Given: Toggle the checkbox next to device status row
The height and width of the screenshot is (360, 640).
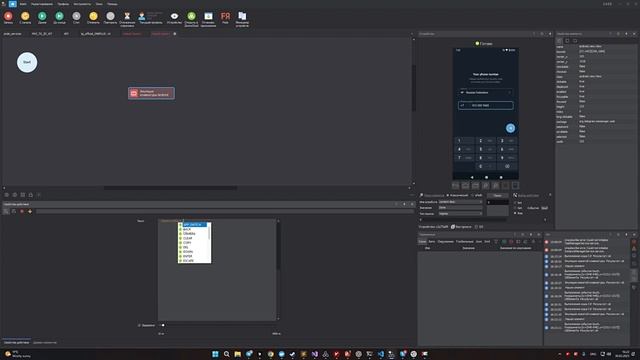Looking at the screenshot, I should [x=476, y=227].
